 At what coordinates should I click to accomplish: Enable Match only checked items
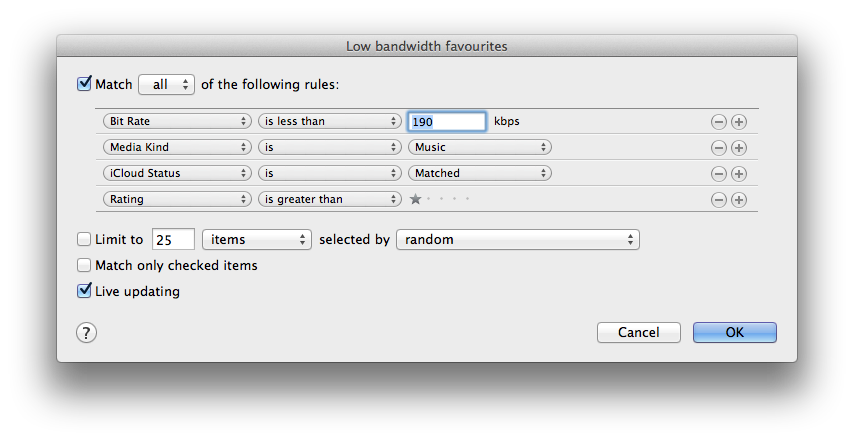coord(84,266)
